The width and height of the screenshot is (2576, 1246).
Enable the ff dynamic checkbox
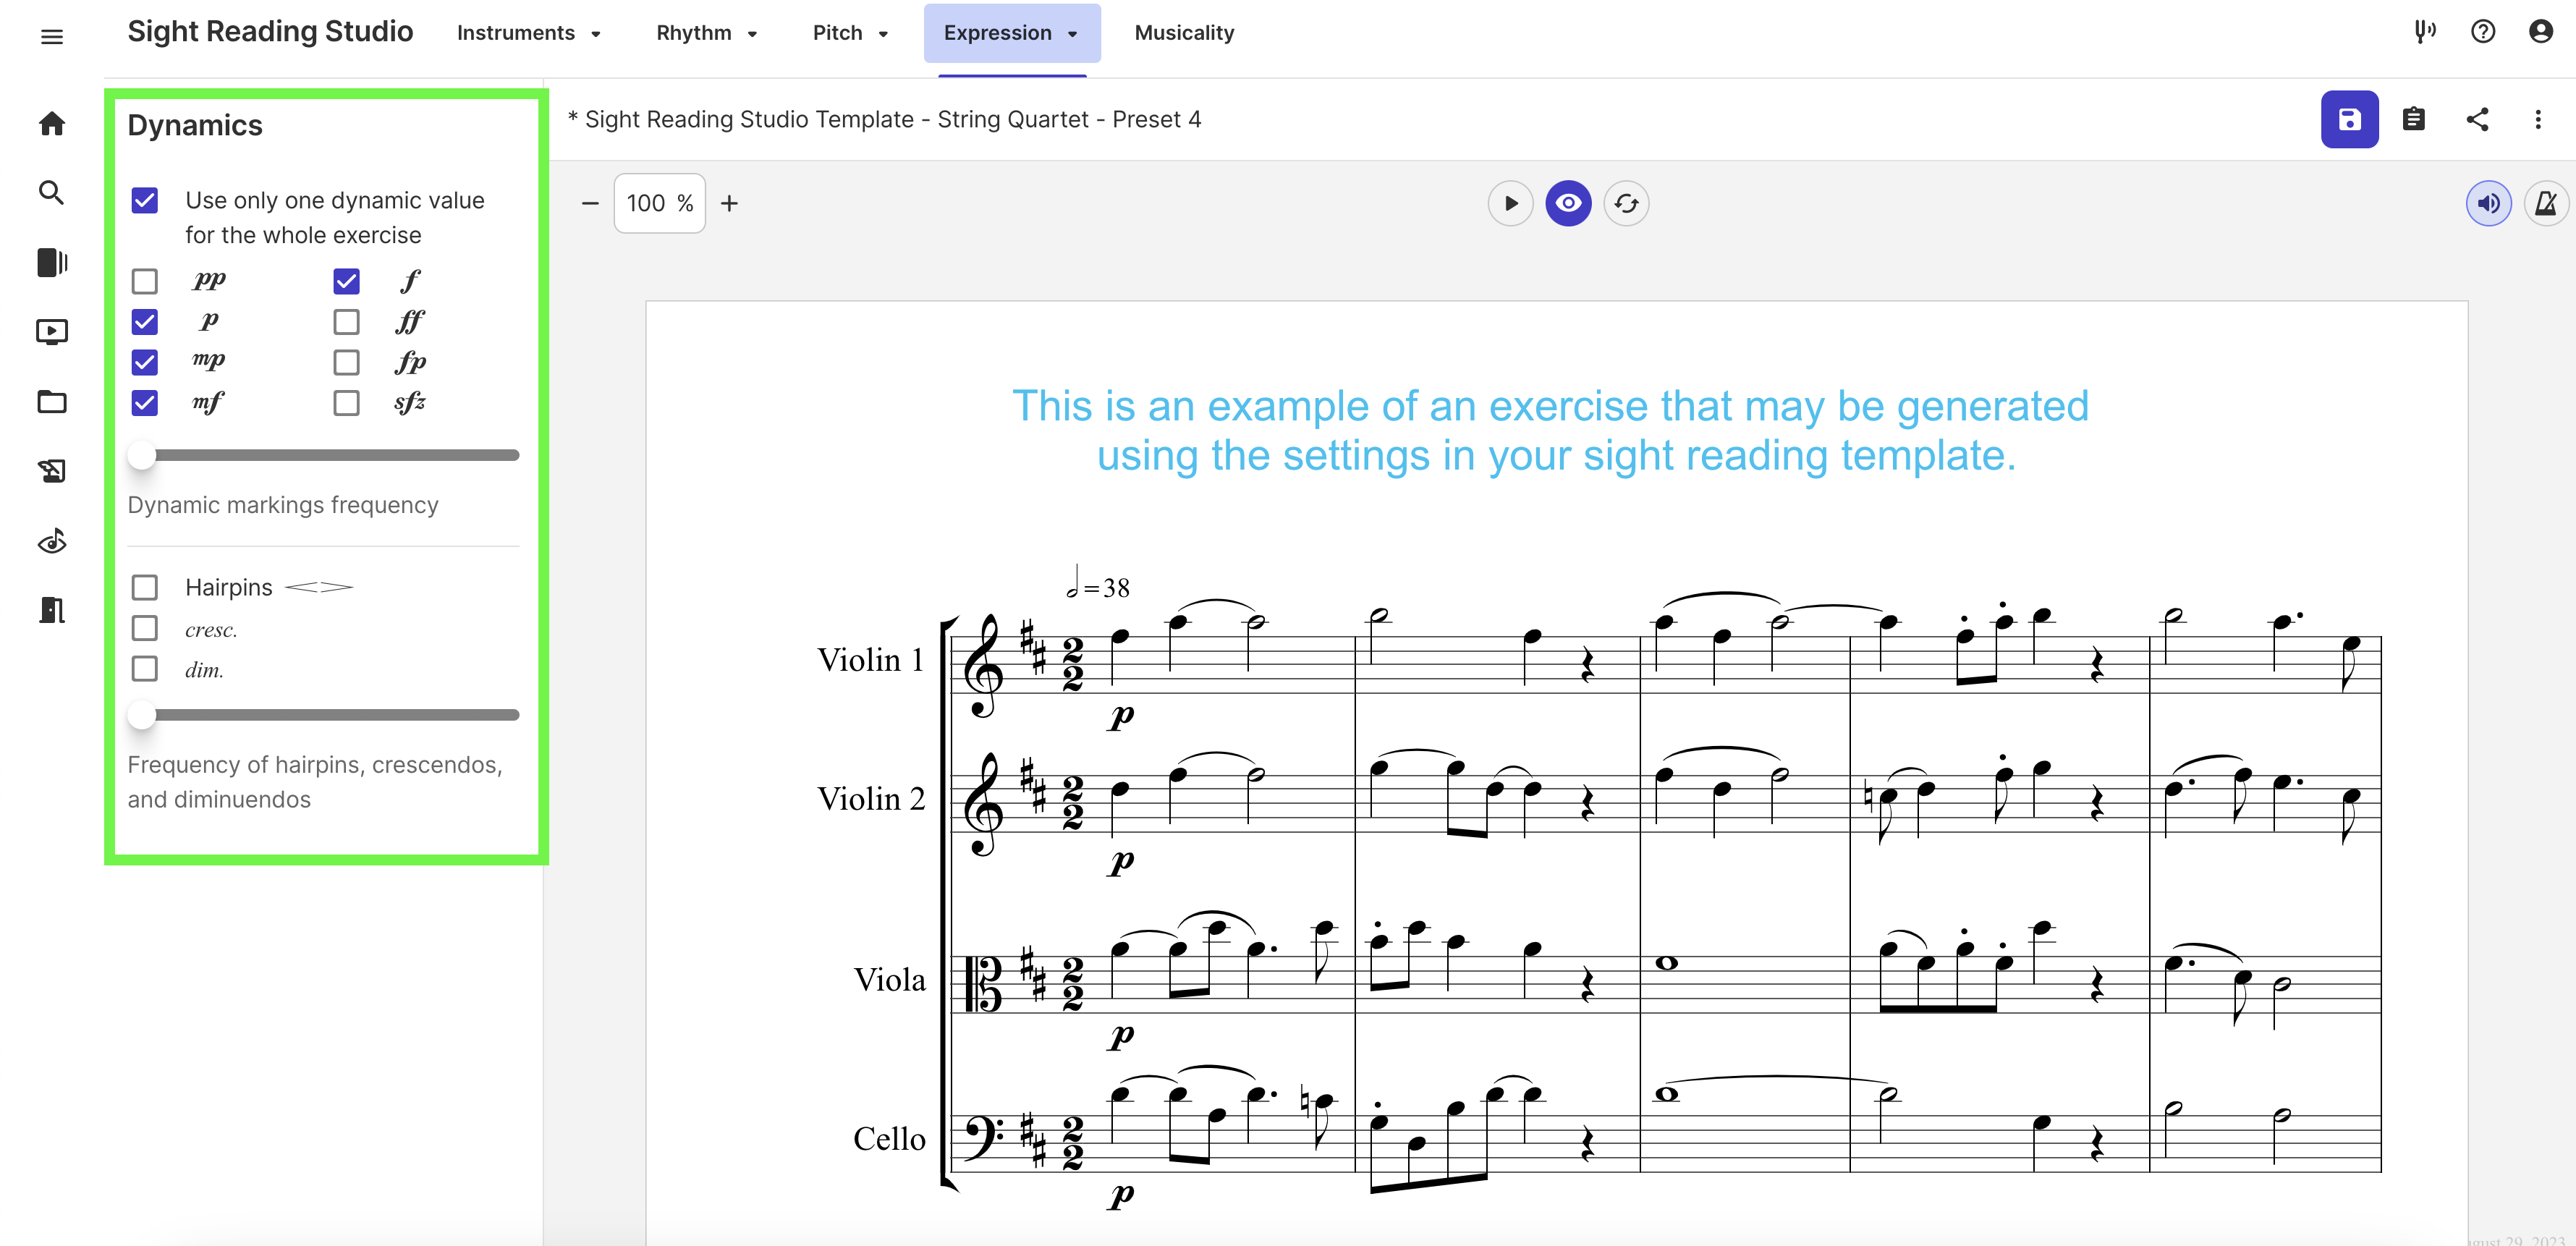[347, 322]
